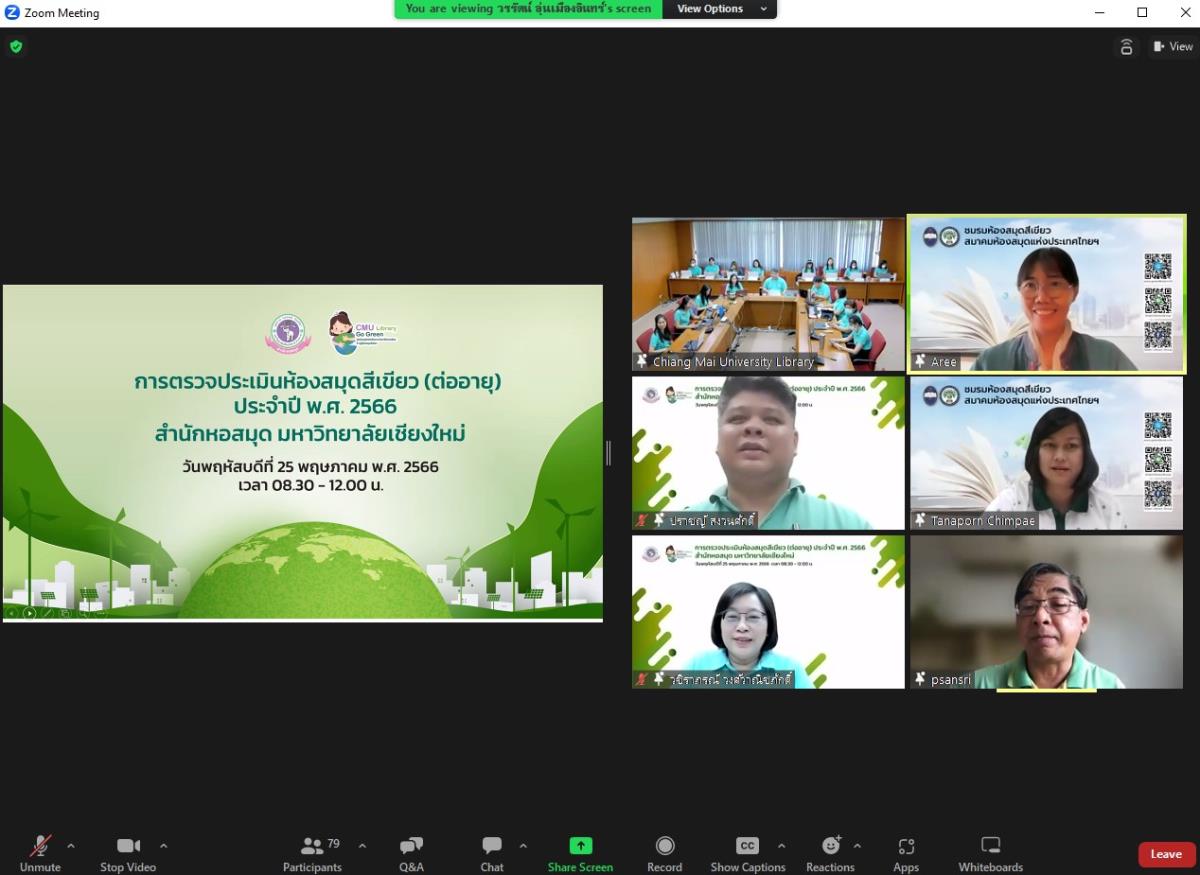Switch layout using View button
Screen dimensions: 1200x875
pos(1173,46)
